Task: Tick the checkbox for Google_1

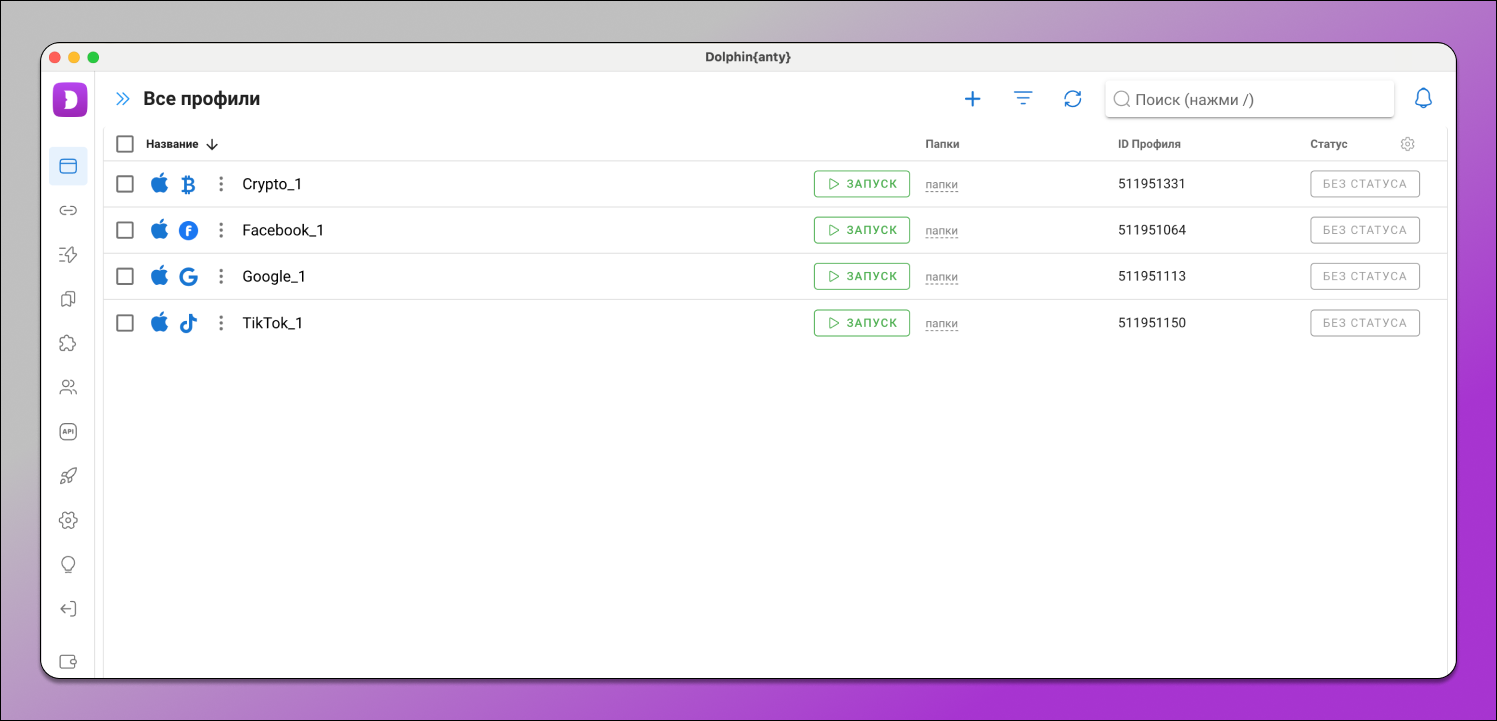Action: pyautogui.click(x=125, y=276)
